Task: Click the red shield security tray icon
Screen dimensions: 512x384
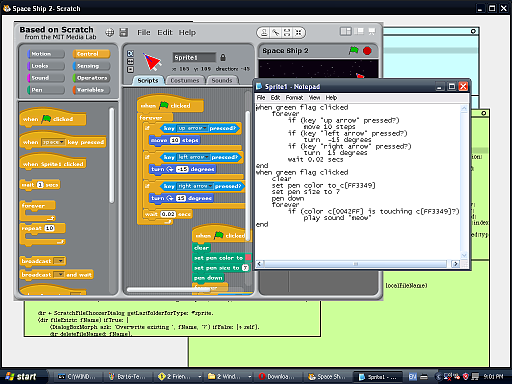Action: click(466, 377)
